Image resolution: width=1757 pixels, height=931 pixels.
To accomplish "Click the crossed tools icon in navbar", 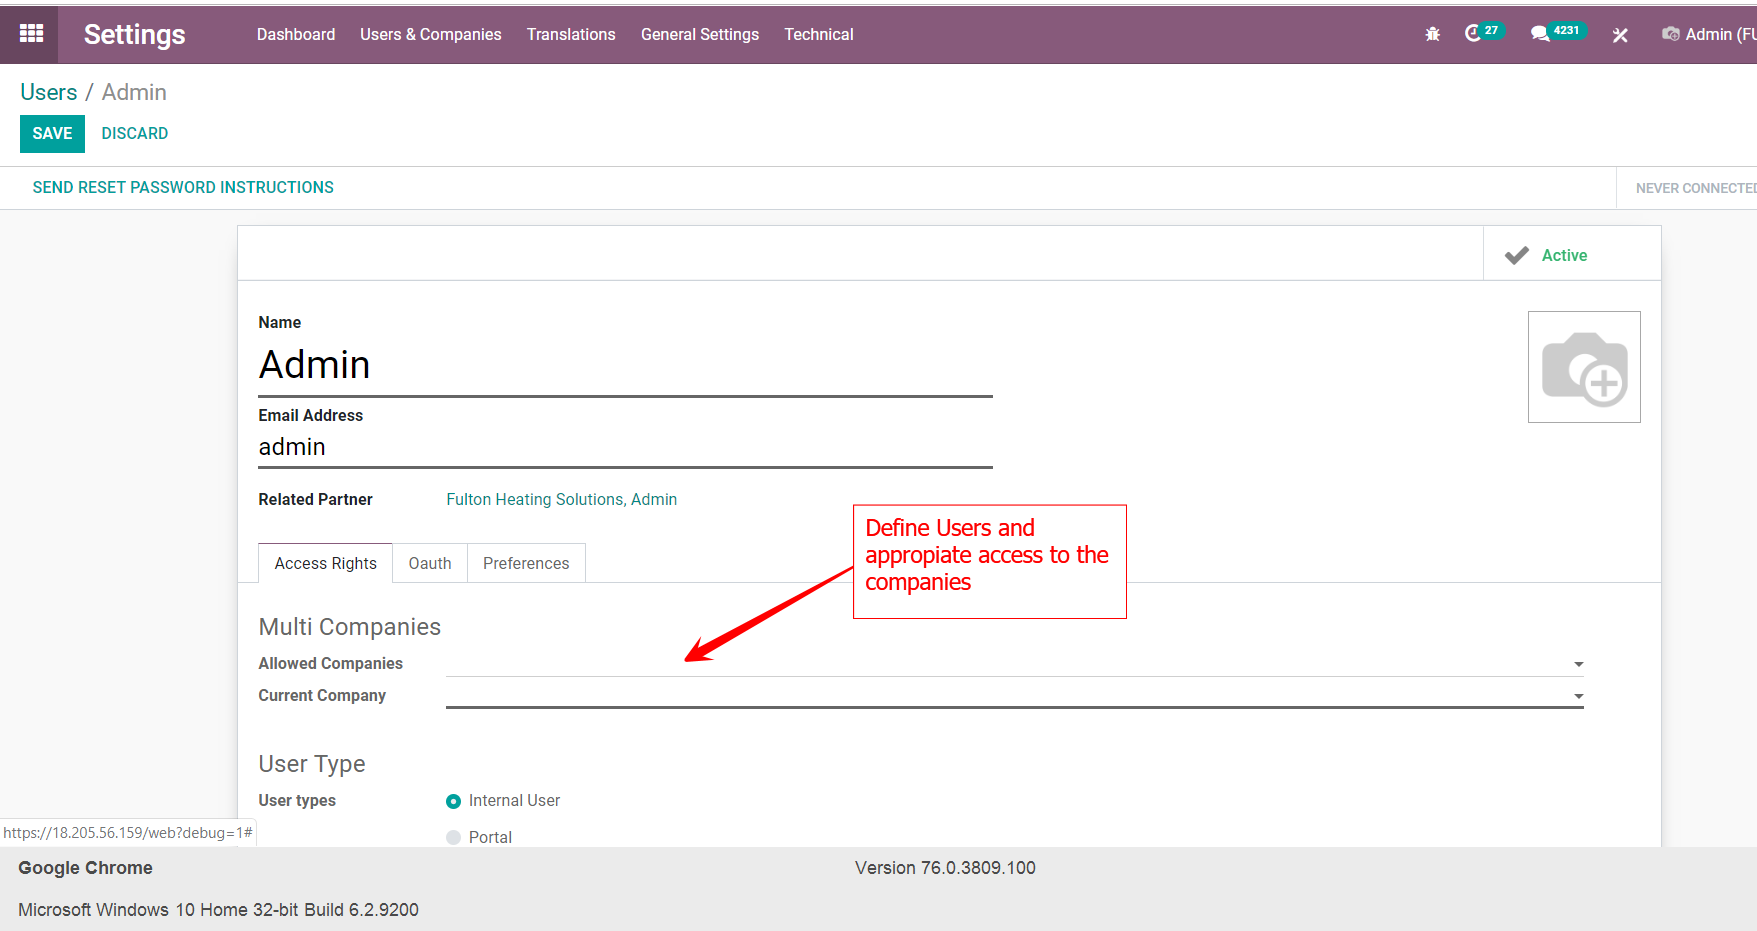I will (x=1620, y=35).
